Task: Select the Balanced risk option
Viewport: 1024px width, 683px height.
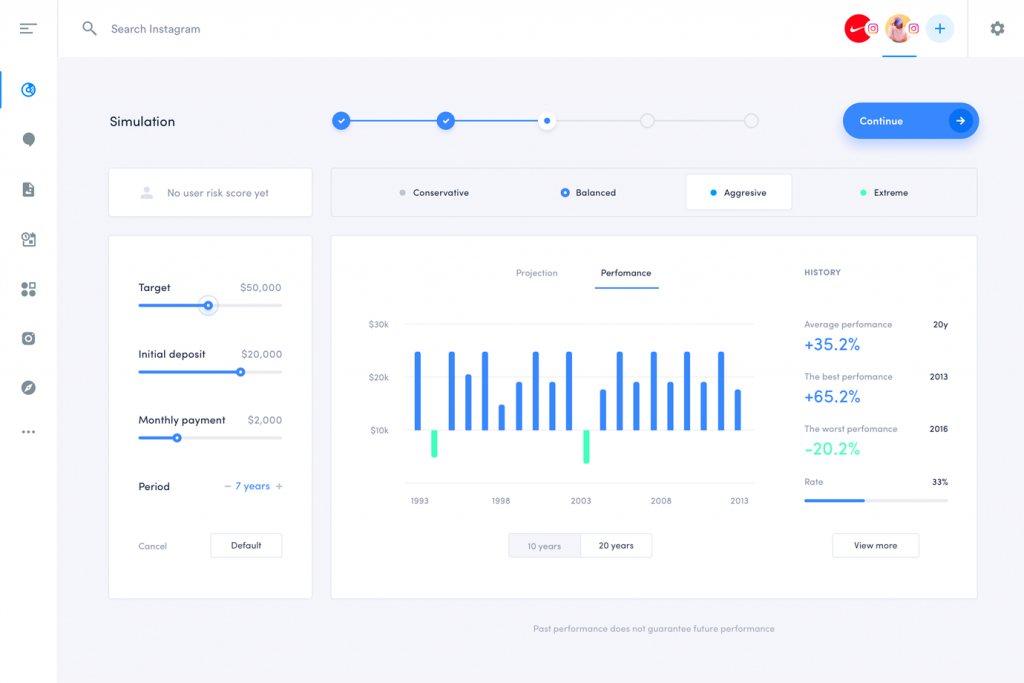Action: coord(588,193)
